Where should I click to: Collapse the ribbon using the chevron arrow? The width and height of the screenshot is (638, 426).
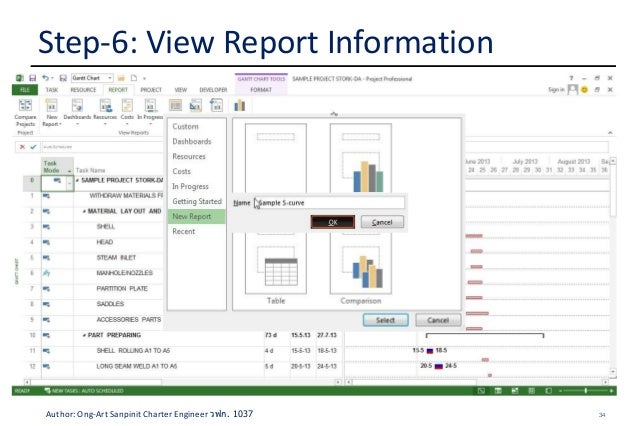(x=610, y=133)
